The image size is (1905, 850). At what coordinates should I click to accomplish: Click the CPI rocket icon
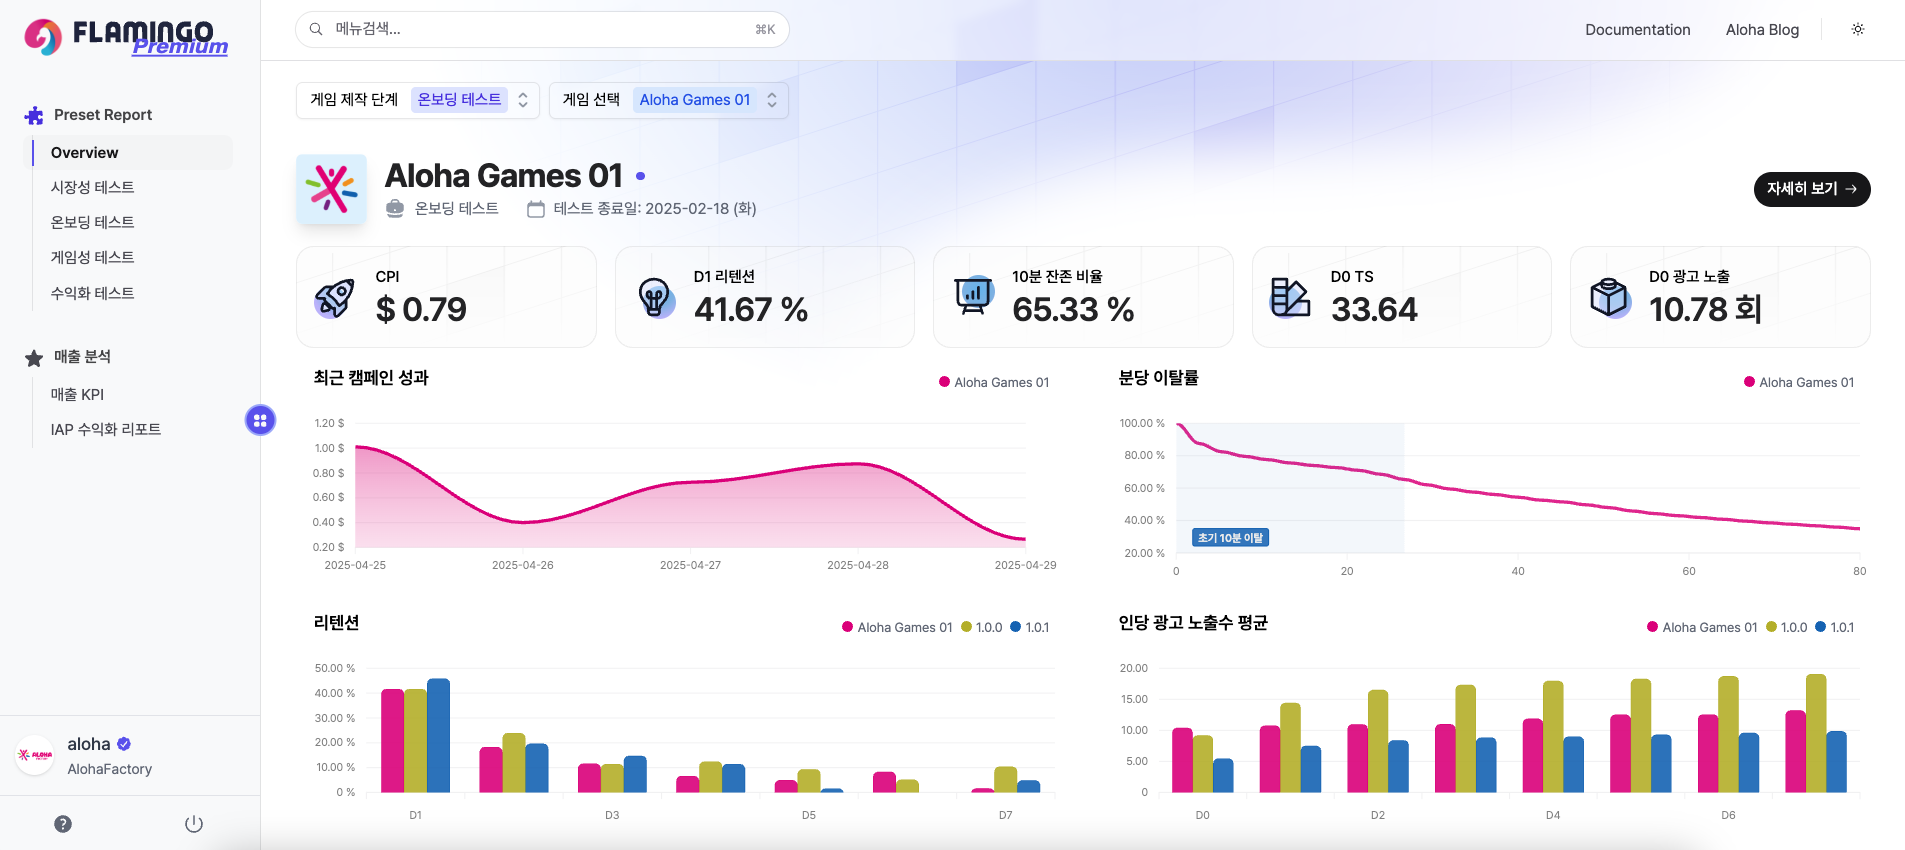click(x=335, y=298)
